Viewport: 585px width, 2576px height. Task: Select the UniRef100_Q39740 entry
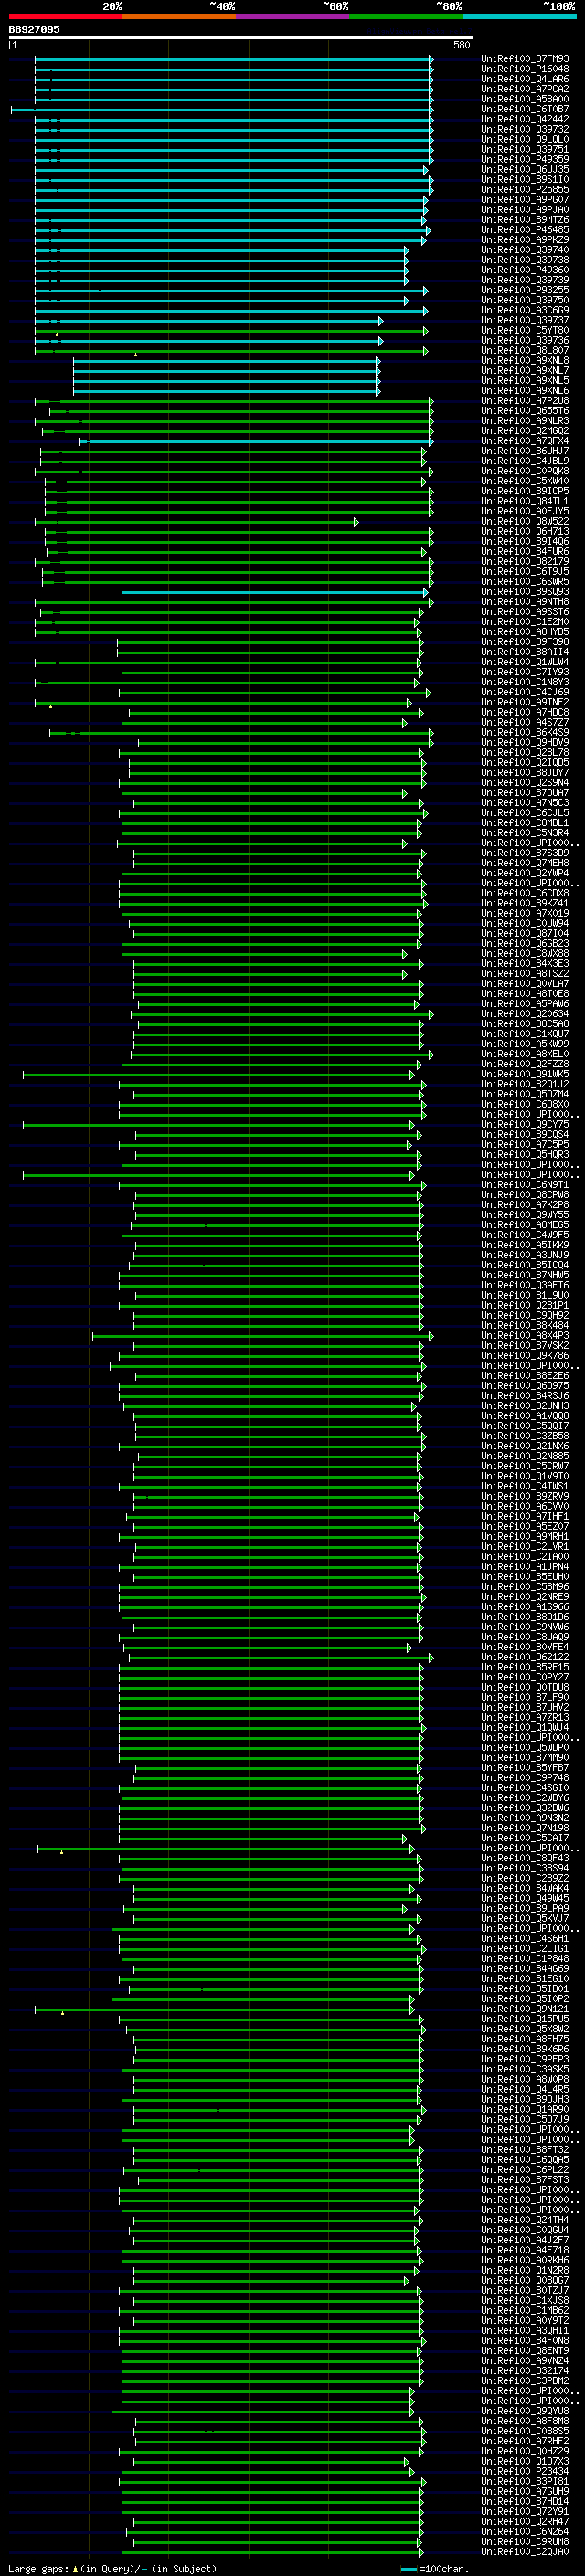tap(525, 250)
